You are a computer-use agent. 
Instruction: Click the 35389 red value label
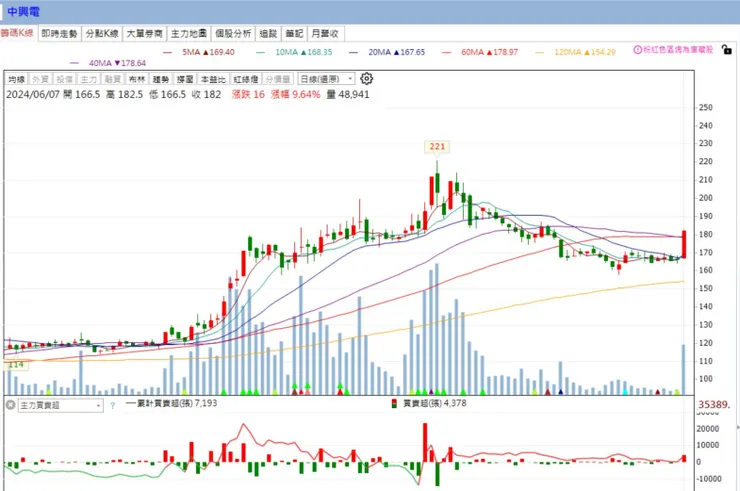[714, 405]
